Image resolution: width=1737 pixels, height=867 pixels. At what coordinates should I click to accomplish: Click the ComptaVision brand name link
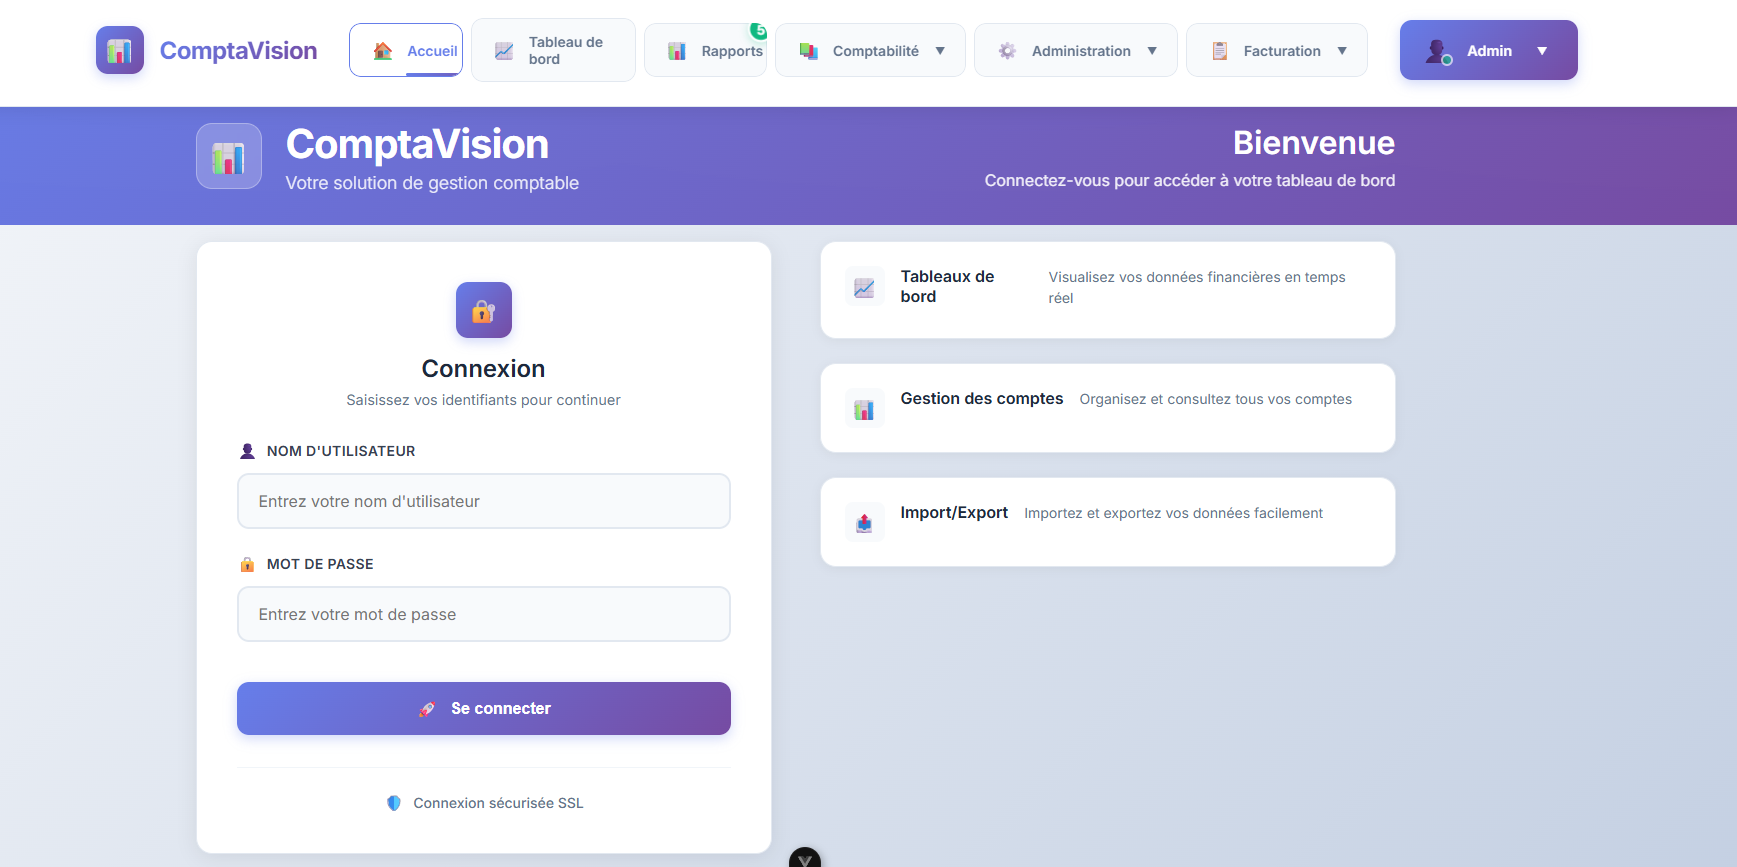point(238,51)
